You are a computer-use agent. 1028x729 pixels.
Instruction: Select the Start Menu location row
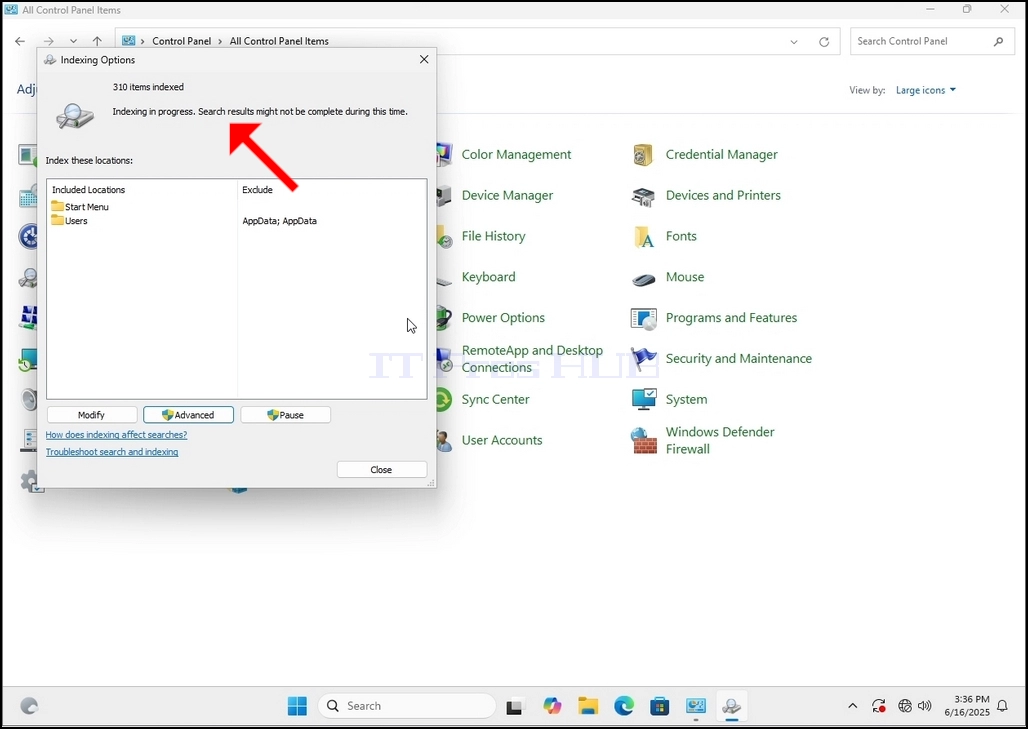click(80, 207)
